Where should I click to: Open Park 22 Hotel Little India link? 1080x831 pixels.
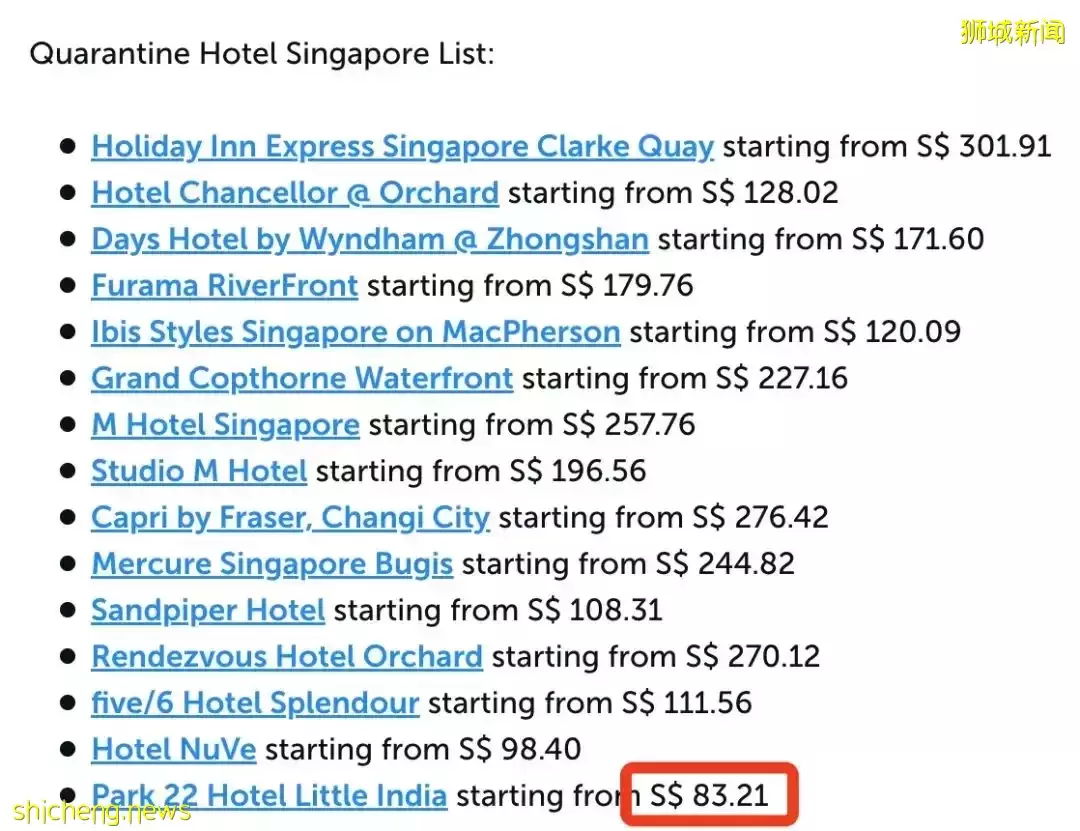pos(269,796)
